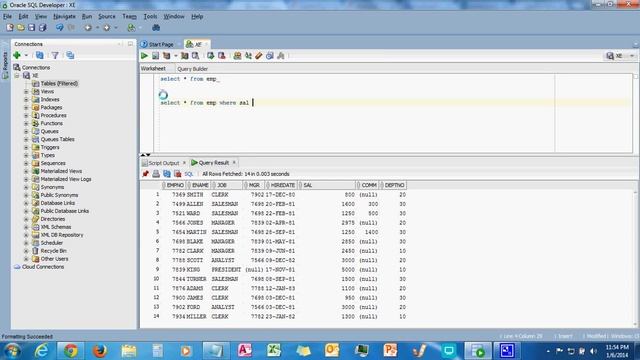This screenshot has width=640, height=360.
Task: Expand the Procedures tree node
Action: [x=26, y=116]
